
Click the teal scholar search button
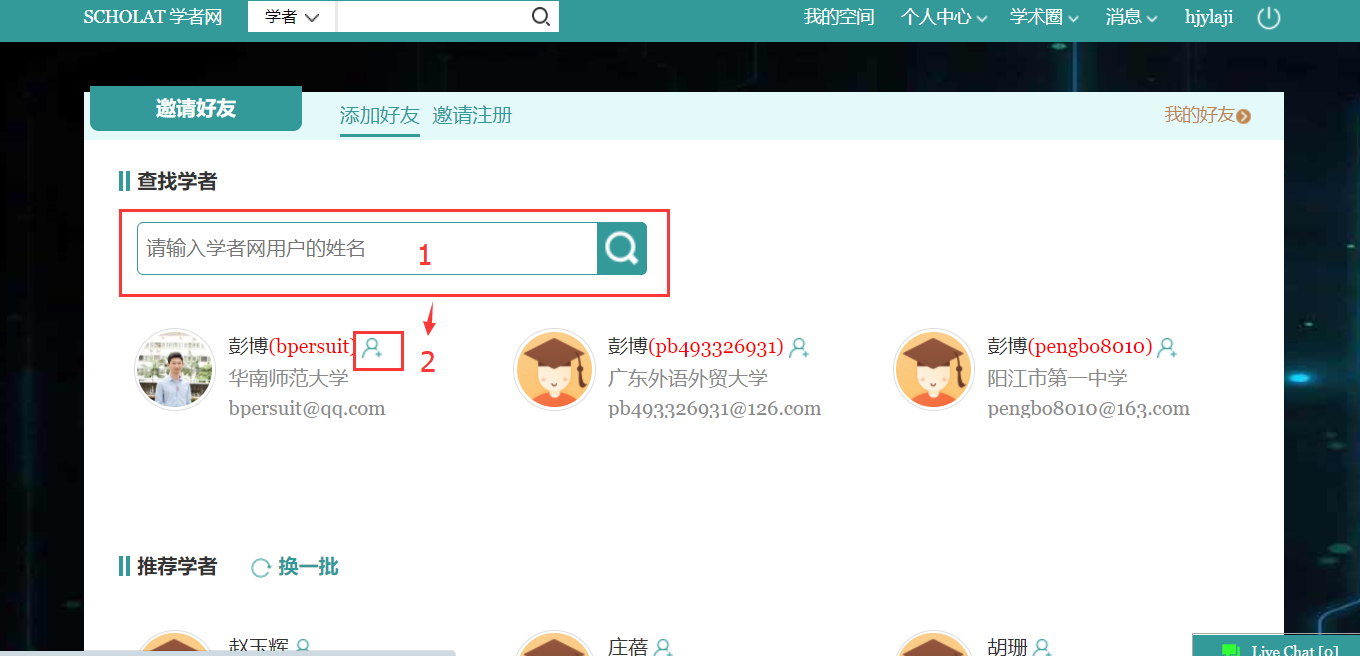(x=622, y=248)
